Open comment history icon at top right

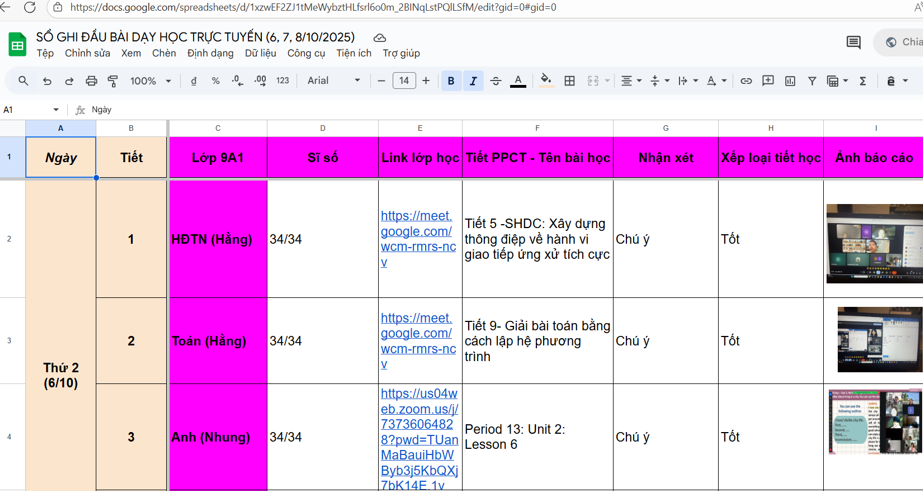(853, 42)
